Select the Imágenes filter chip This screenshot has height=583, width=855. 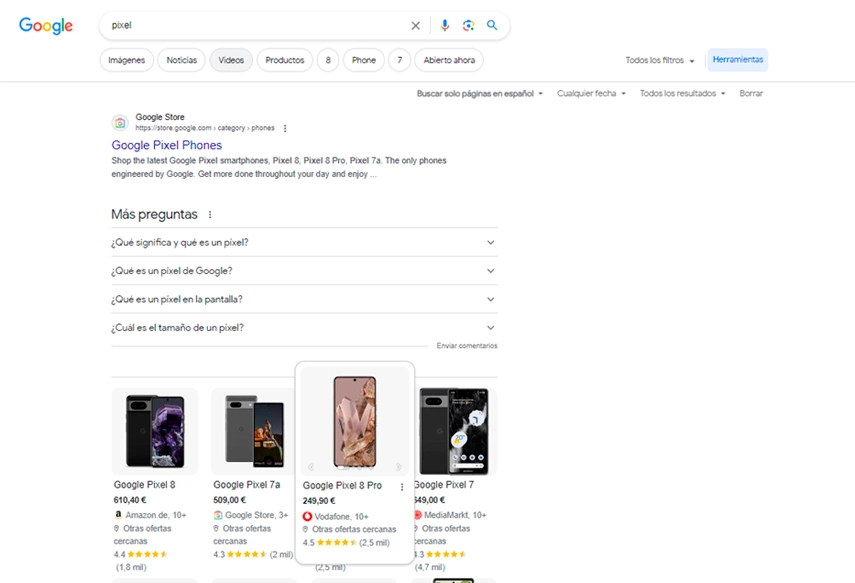127,60
